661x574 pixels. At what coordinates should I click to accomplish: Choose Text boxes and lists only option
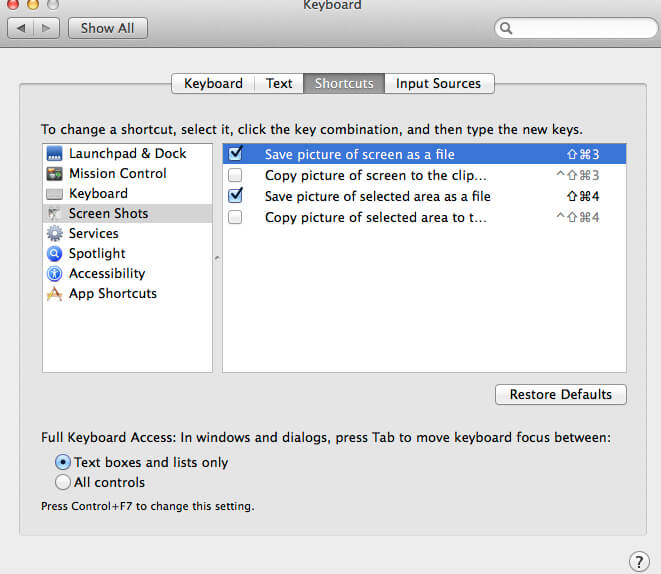pyautogui.click(x=63, y=463)
